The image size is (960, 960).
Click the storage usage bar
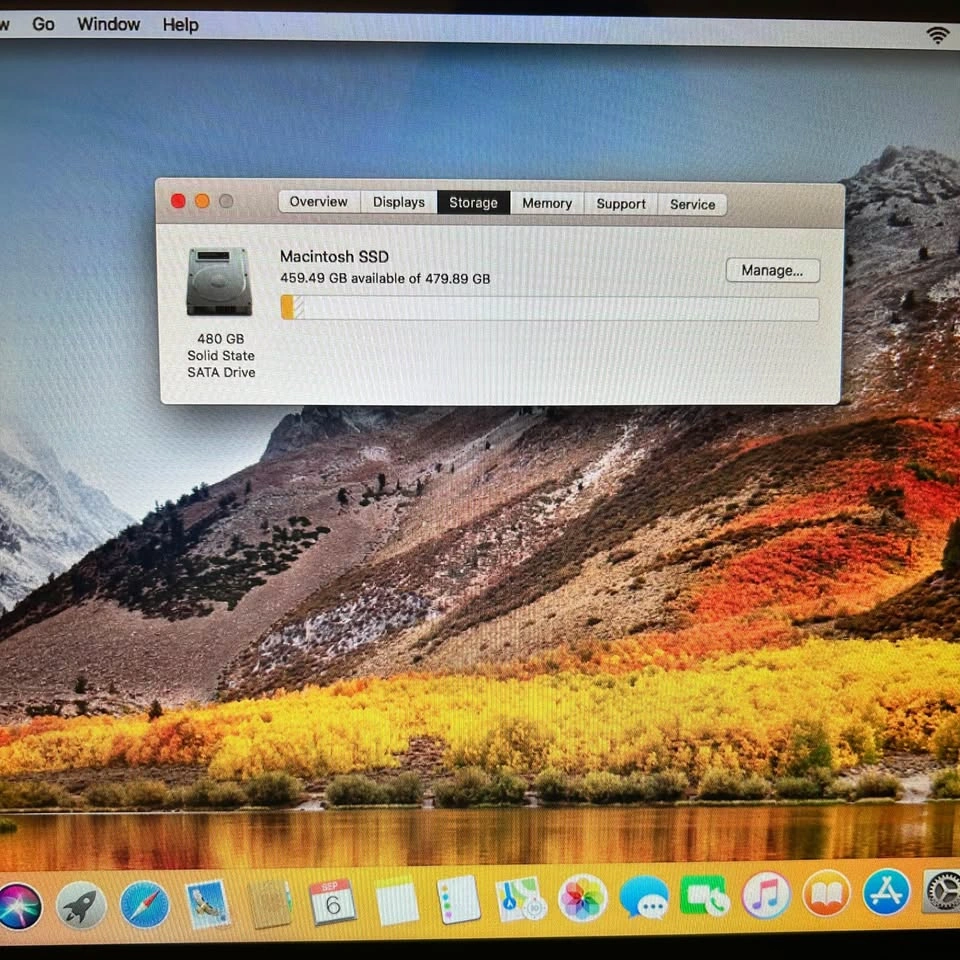549,309
